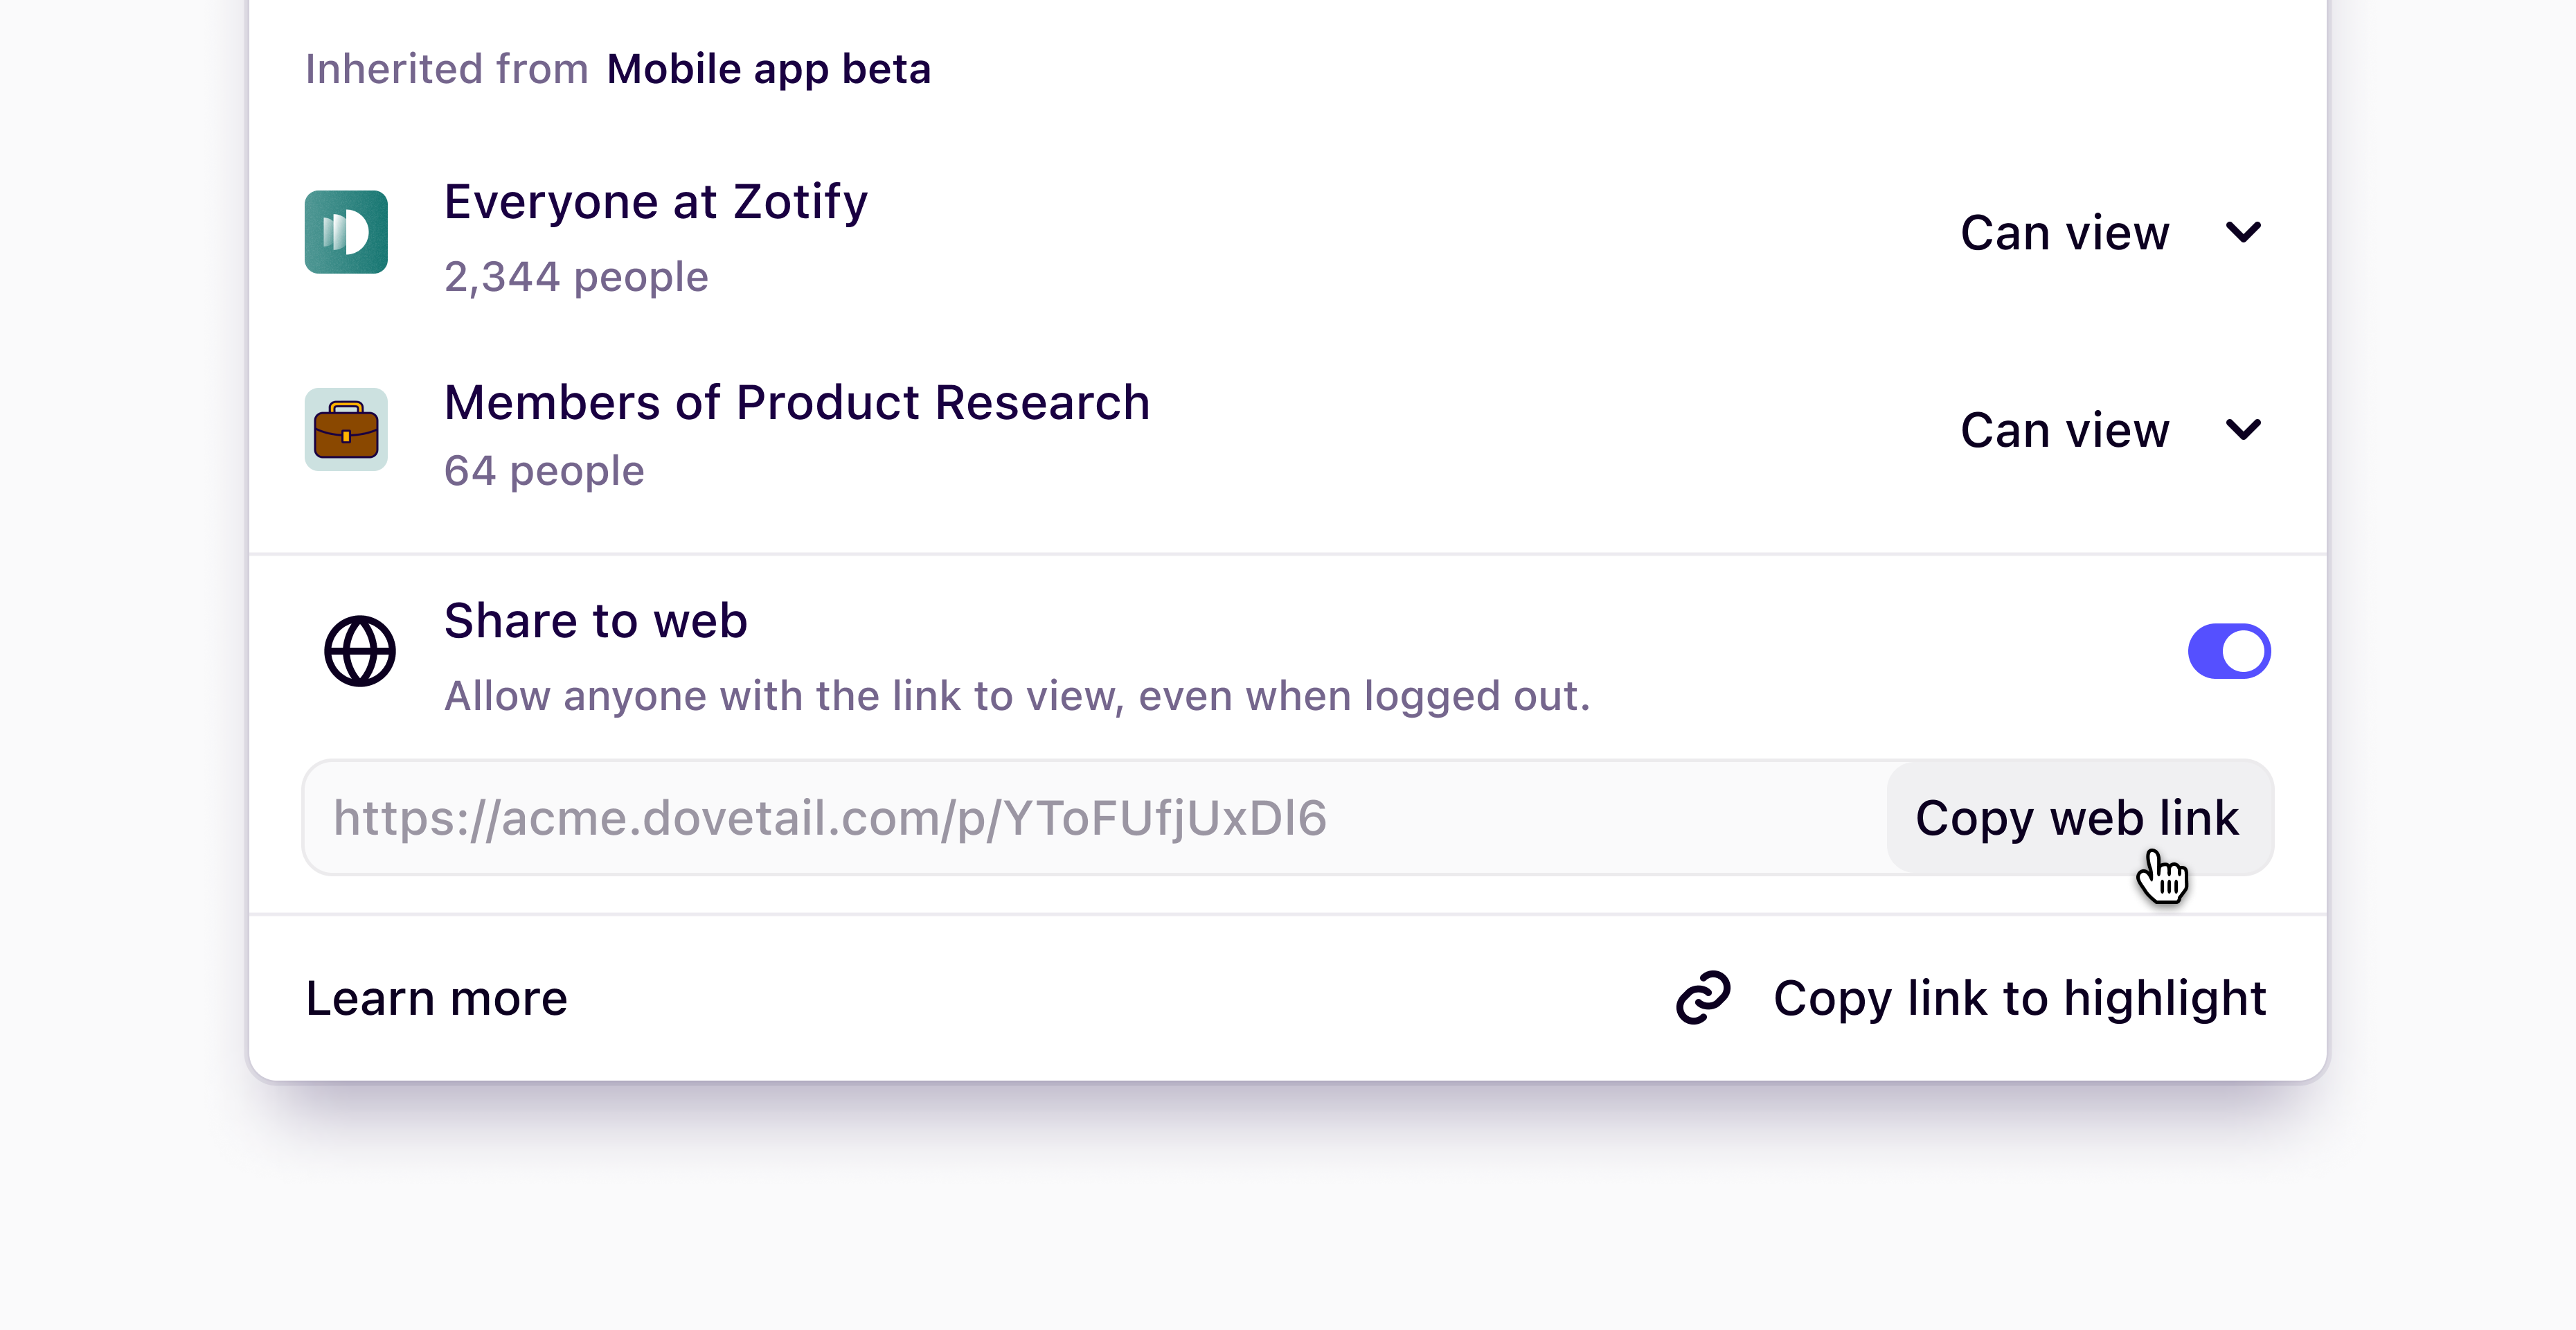Open the Can view dropdown for Everyone at Zotify
Screen dimensions: 2576x1330
2065,233
